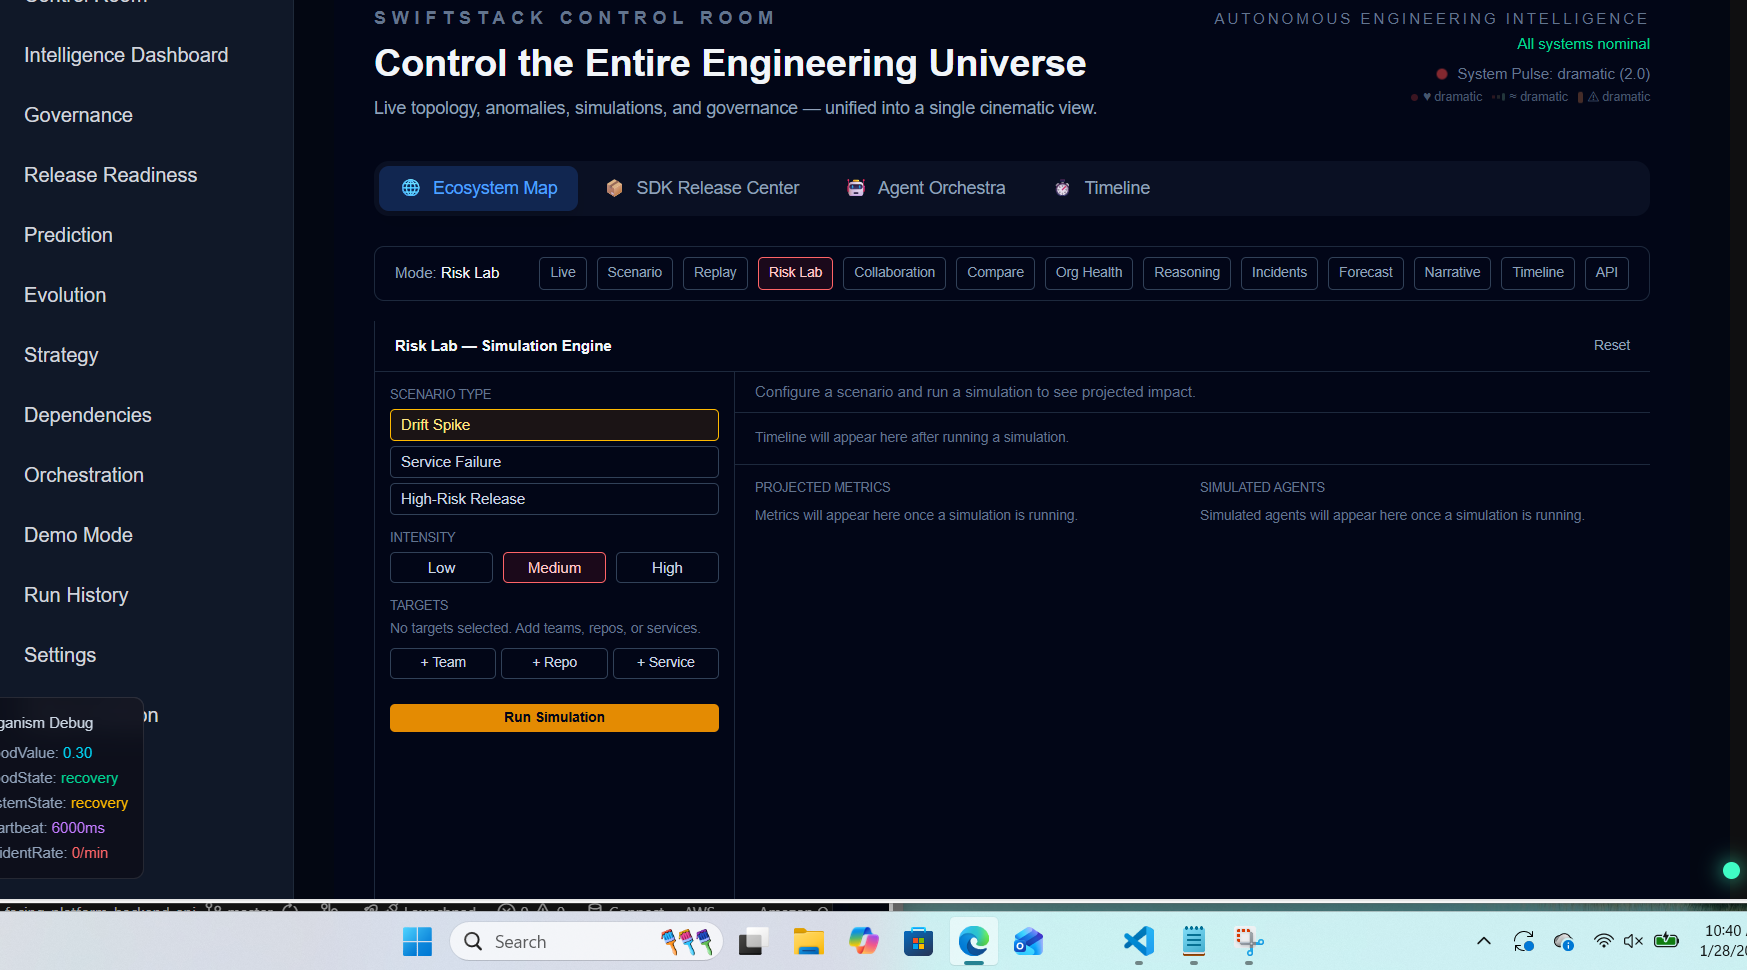Screen dimensions: 1747x970
Task: Click the SDK Release Center package icon
Action: 614,188
